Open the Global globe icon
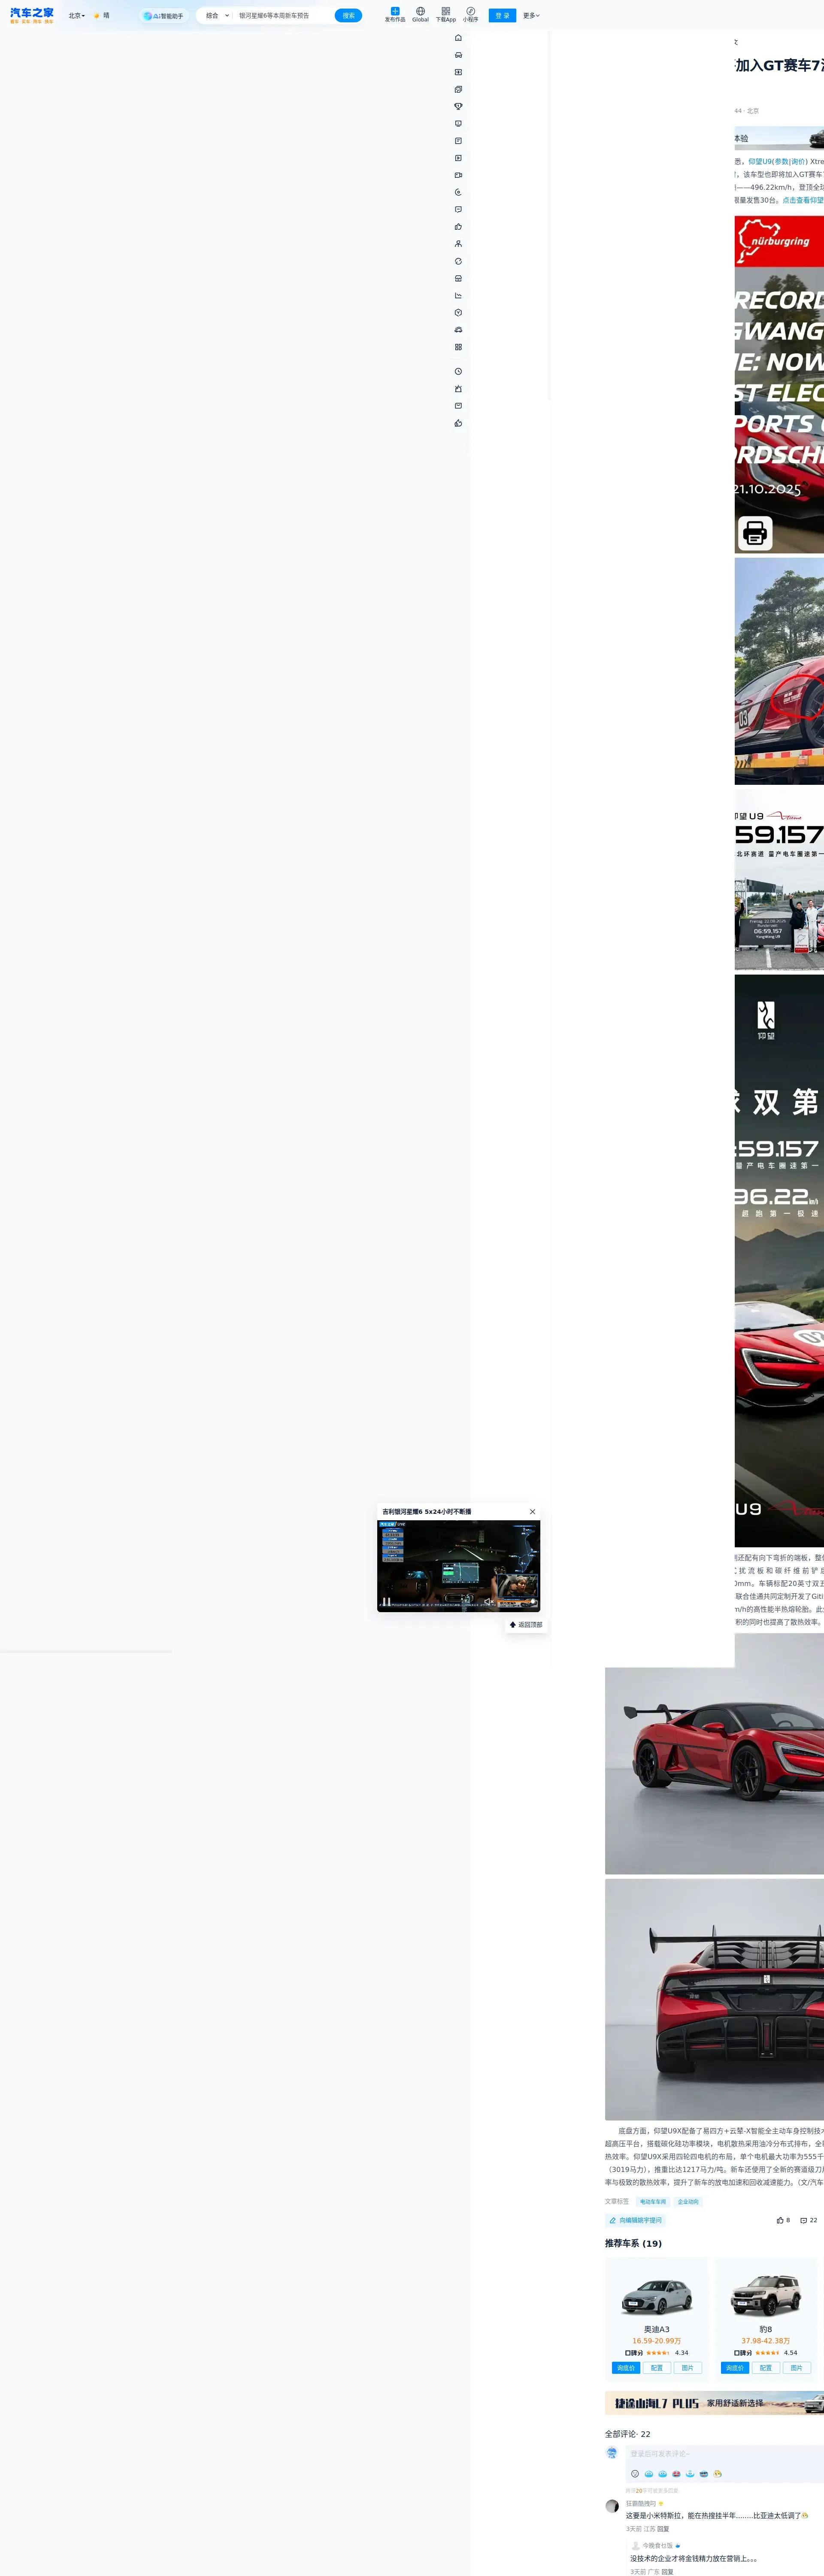Screen dimensions: 824x2576 tap(420, 11)
